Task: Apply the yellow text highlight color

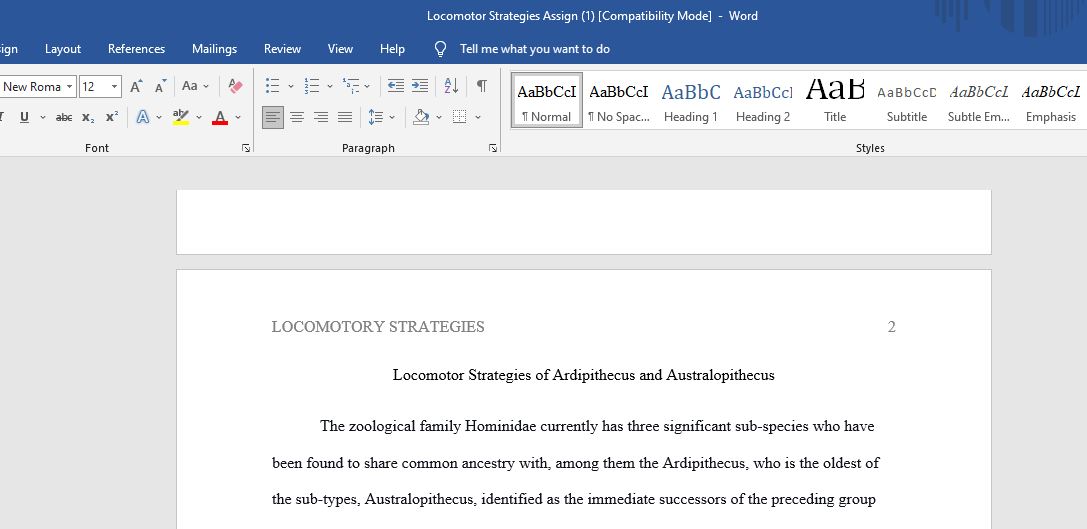Action: click(x=181, y=117)
